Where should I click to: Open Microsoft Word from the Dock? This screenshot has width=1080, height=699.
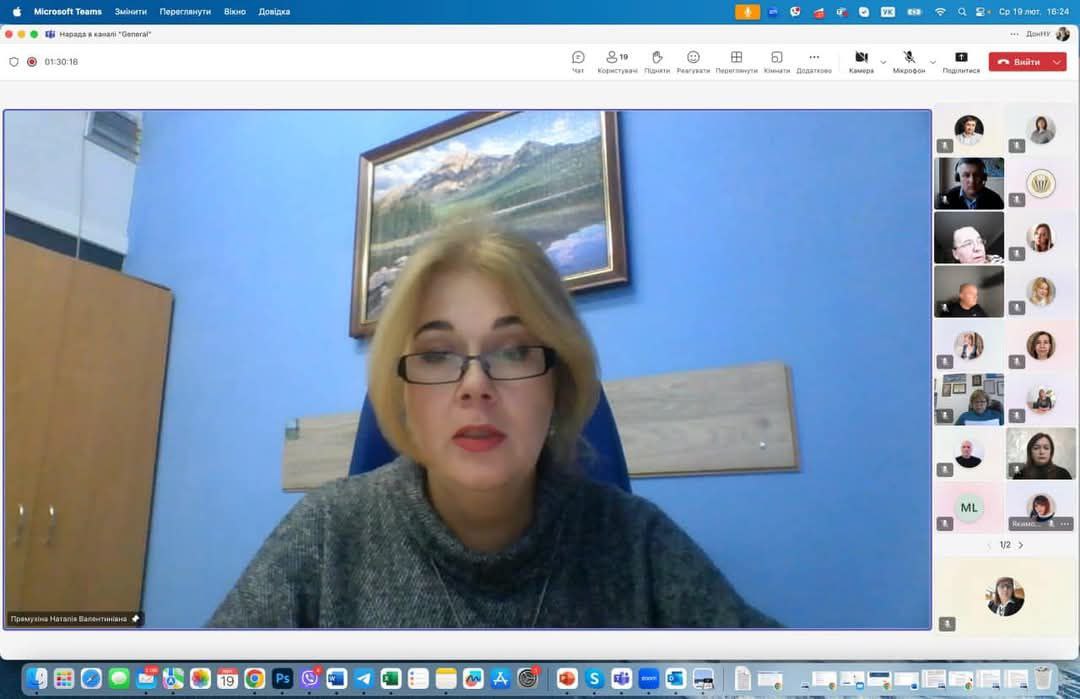(x=336, y=679)
